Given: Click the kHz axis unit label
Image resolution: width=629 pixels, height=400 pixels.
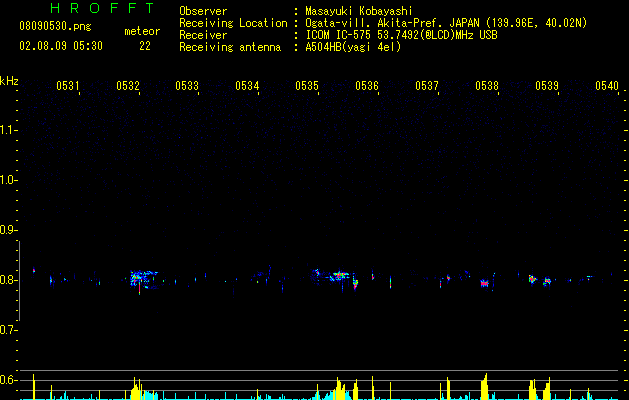Looking at the screenshot, I should [9, 81].
